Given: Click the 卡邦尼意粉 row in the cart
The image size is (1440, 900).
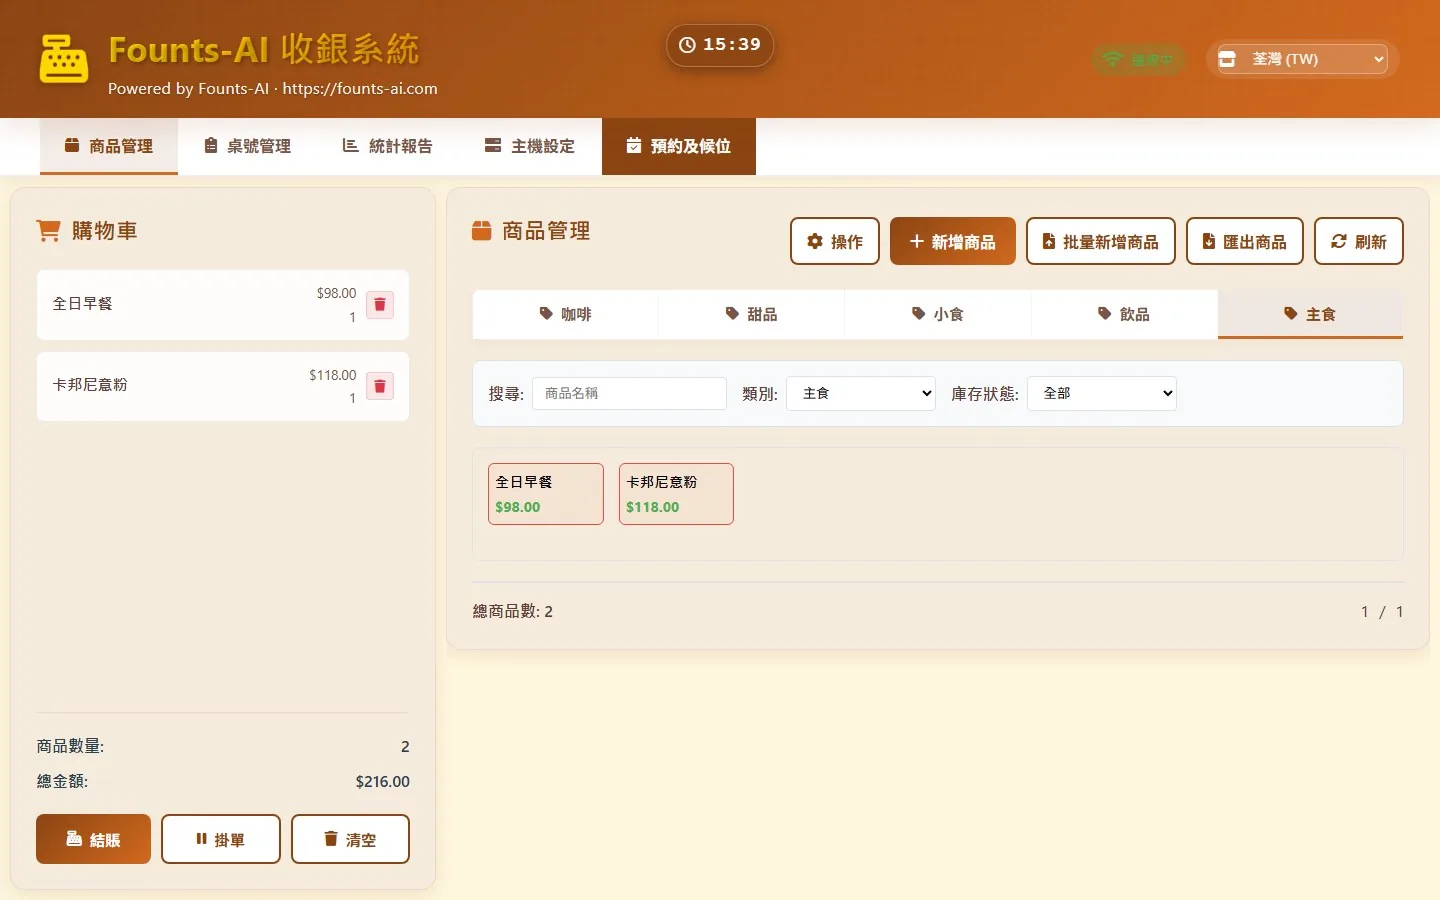Looking at the screenshot, I should 223,386.
